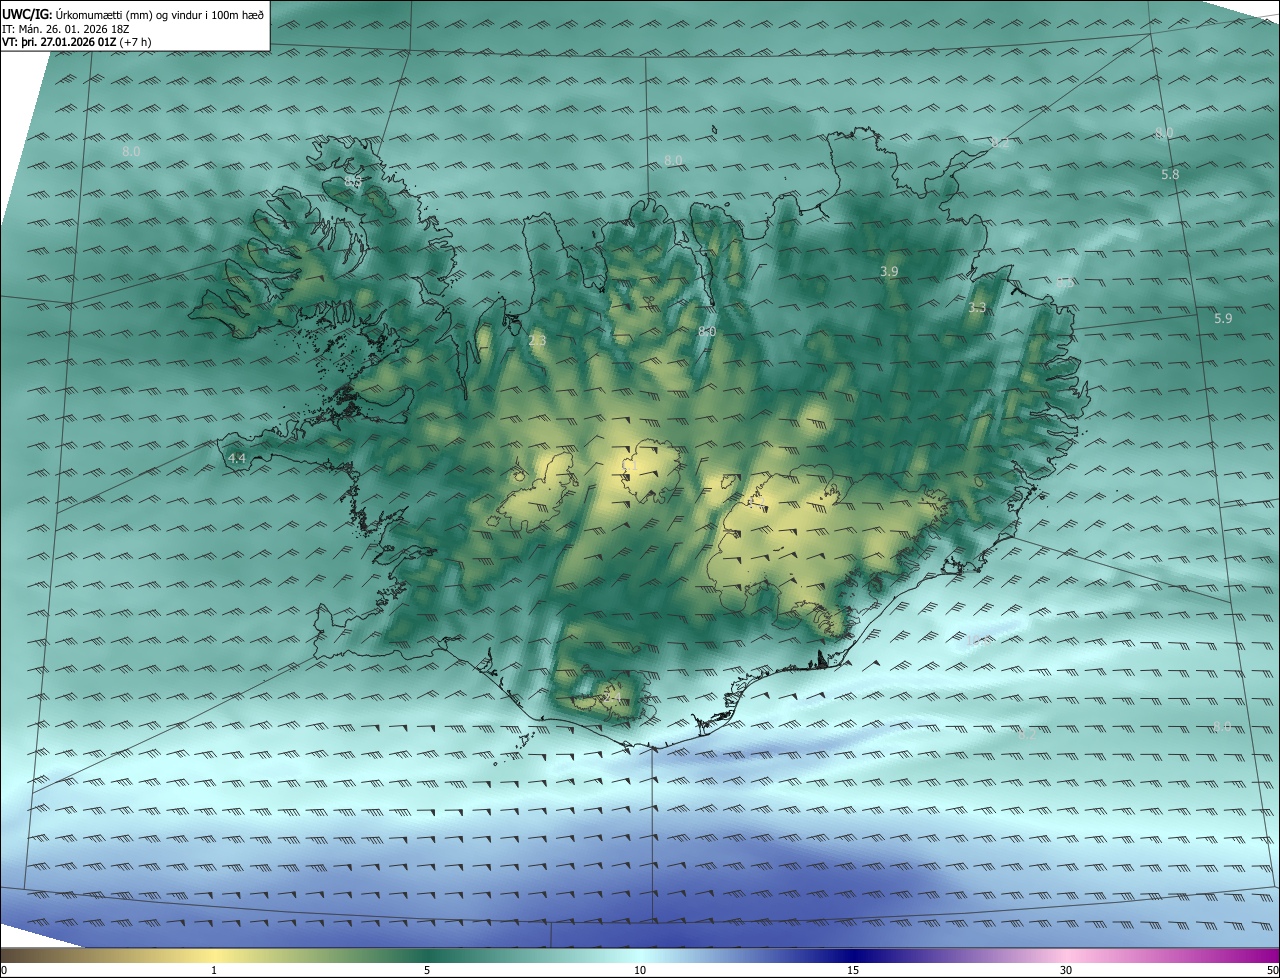Viewport: 1280px width, 978px height.
Task: Click the '5' tick label on the color scale
Action: coord(427,970)
